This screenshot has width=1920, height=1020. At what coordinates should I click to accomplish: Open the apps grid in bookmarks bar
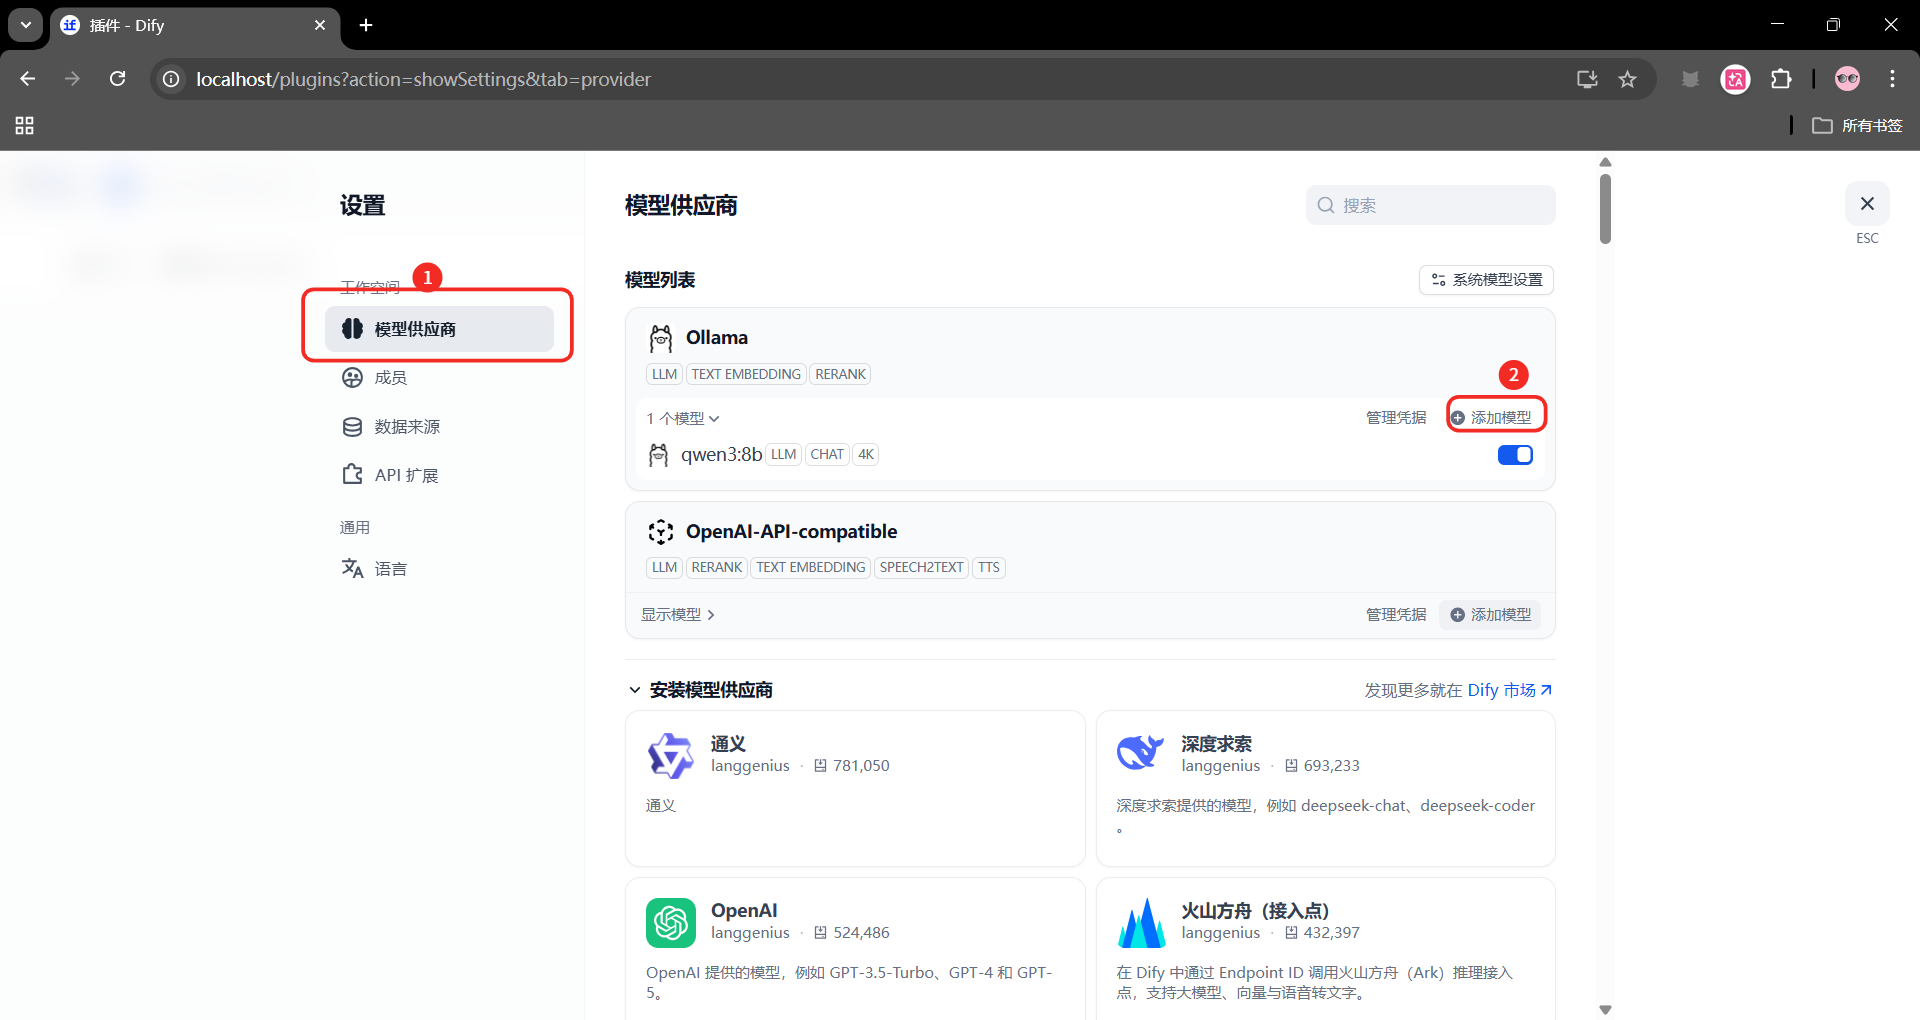[x=25, y=125]
